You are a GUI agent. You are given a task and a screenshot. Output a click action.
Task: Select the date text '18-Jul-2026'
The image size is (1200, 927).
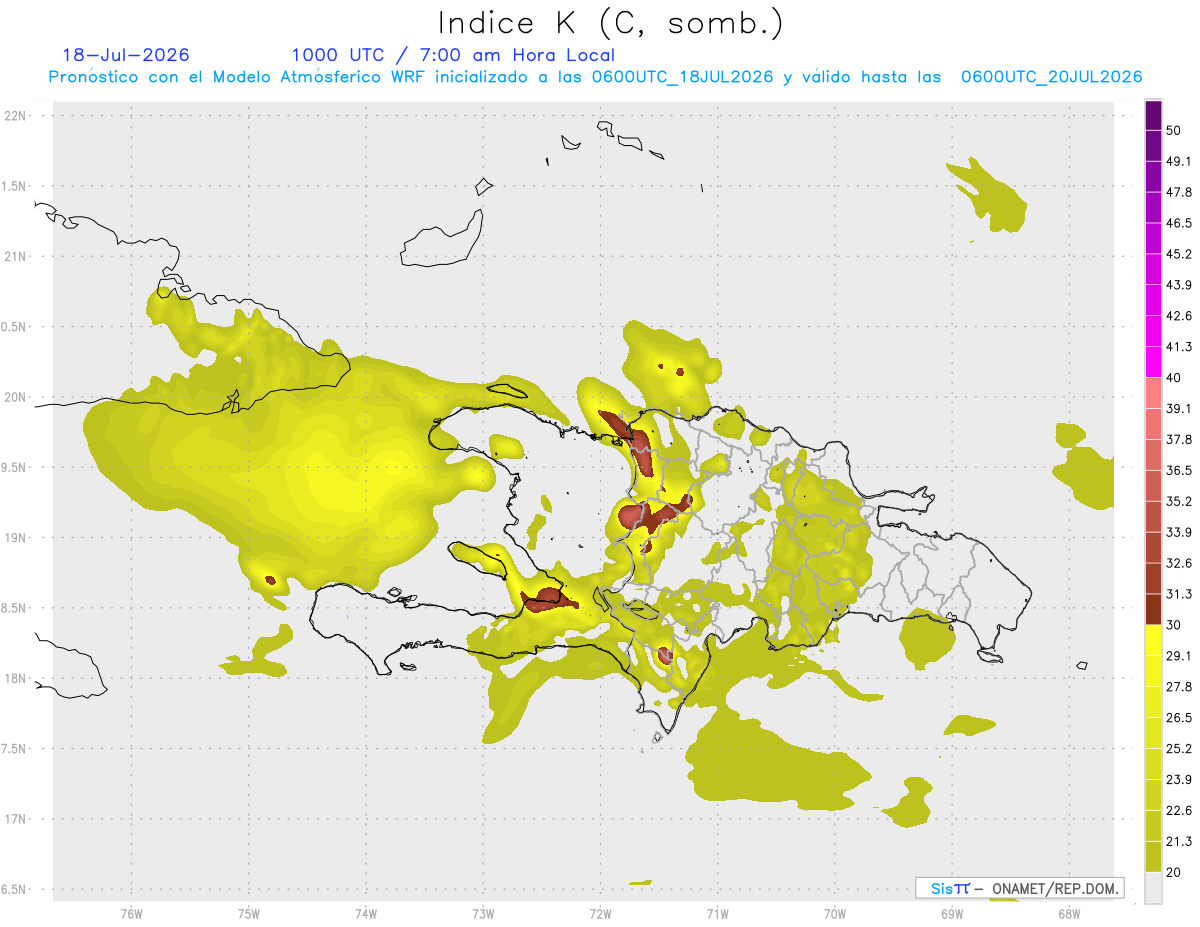125,55
